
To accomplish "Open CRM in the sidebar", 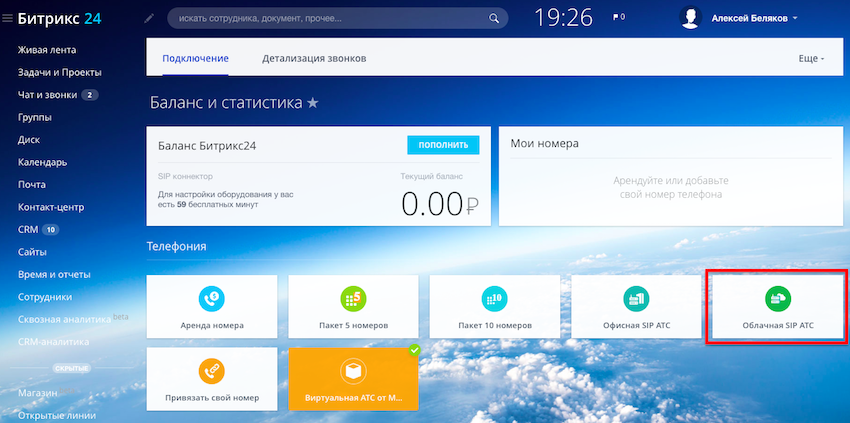I will [28, 229].
